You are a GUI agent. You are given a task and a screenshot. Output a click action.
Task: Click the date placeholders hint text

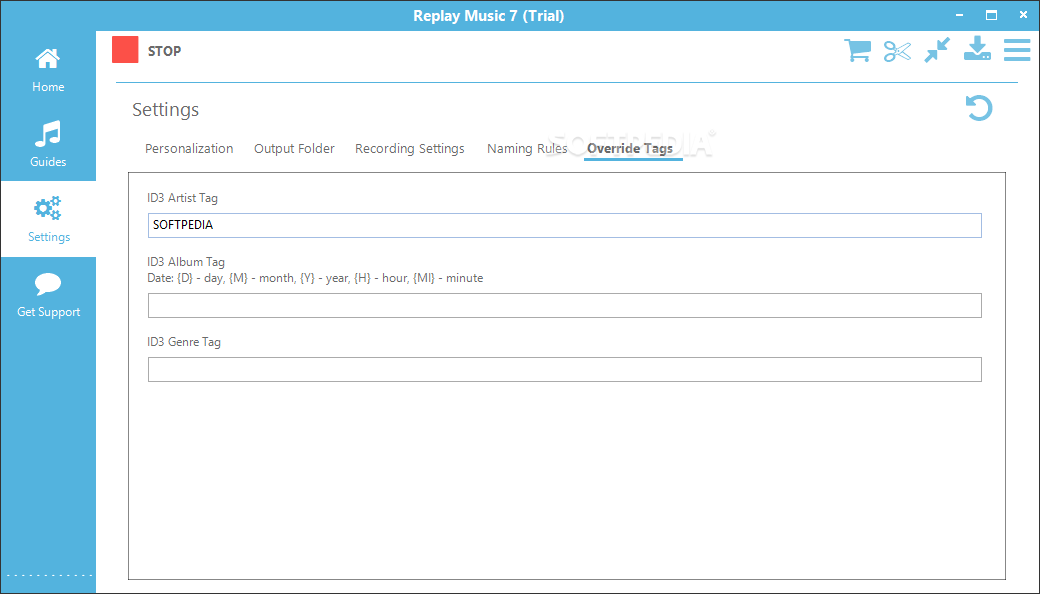pyautogui.click(x=315, y=278)
